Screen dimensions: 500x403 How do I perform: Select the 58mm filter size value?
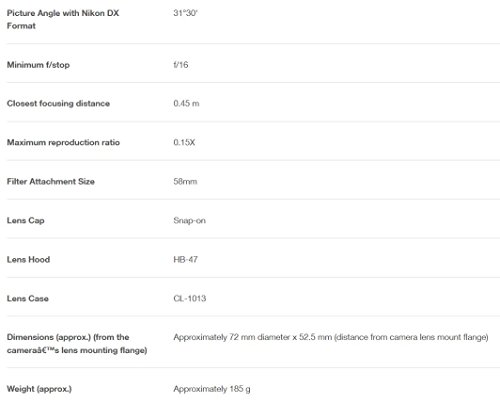[185, 181]
